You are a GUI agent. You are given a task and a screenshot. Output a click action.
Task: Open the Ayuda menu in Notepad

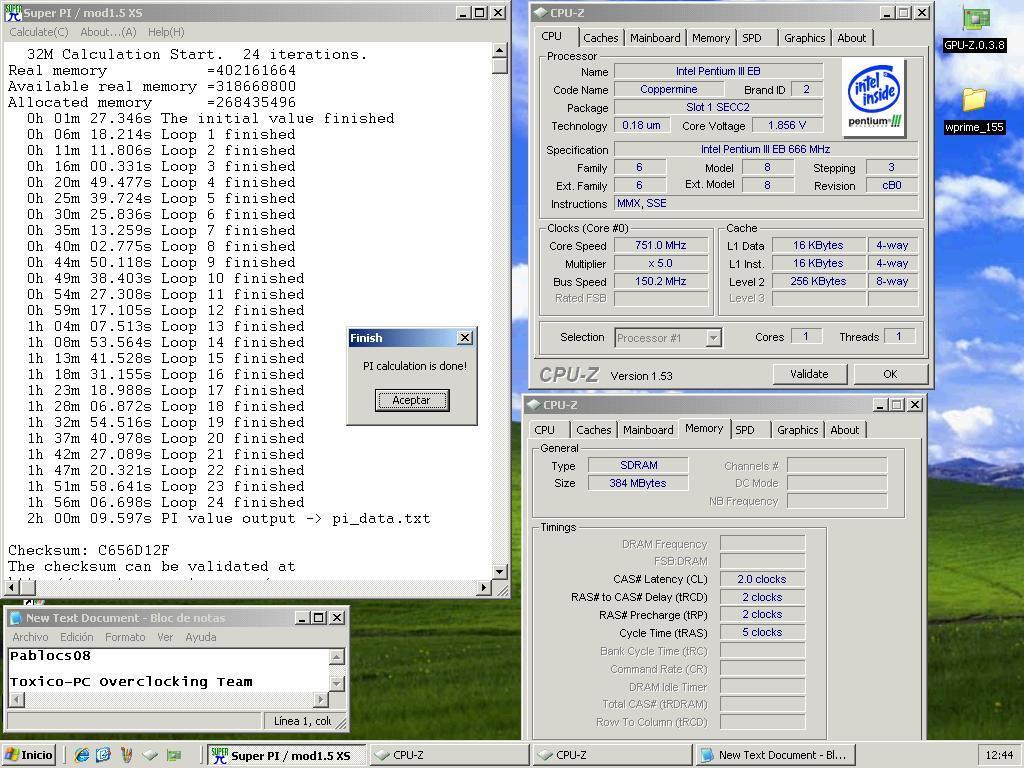coord(200,637)
